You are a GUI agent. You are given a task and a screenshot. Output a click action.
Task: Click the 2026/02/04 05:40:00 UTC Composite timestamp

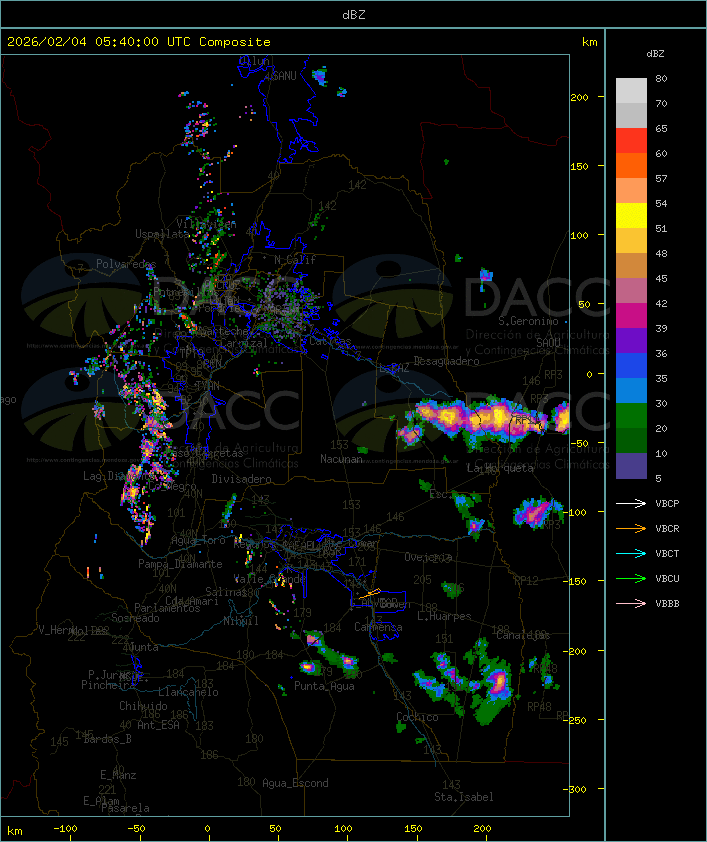139,42
